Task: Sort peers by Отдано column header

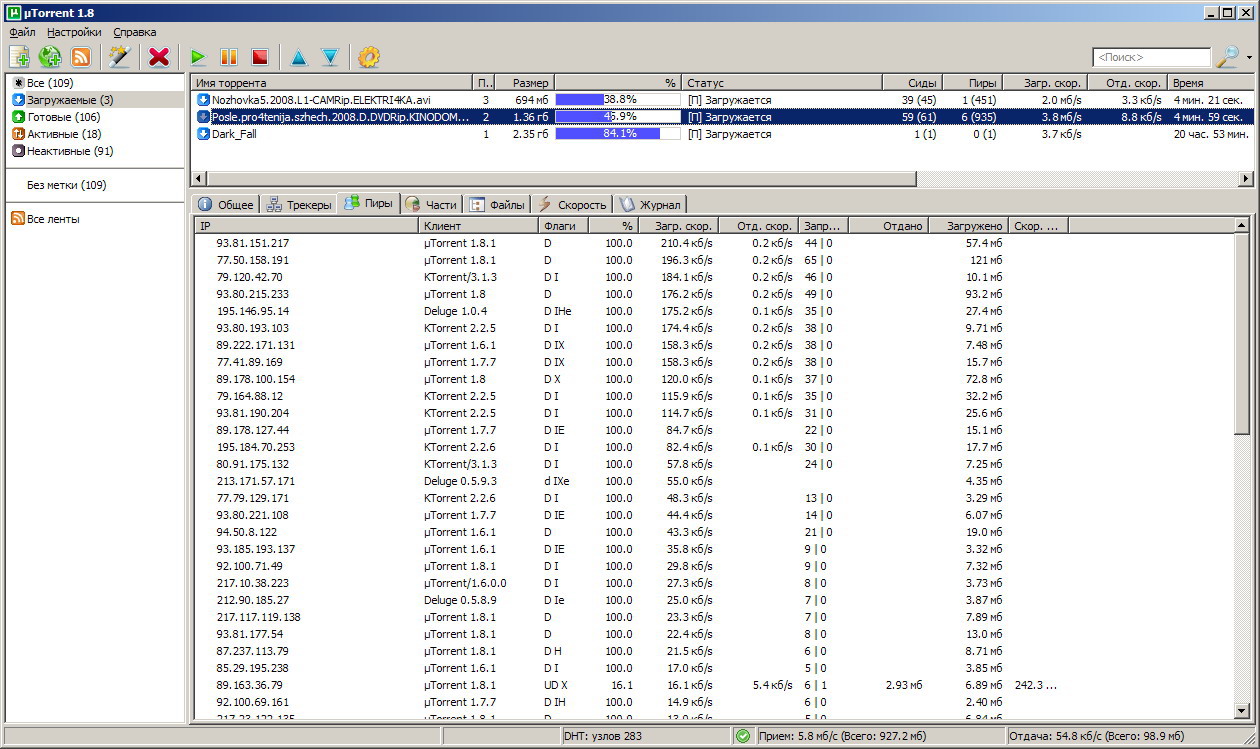Action: pos(888,226)
